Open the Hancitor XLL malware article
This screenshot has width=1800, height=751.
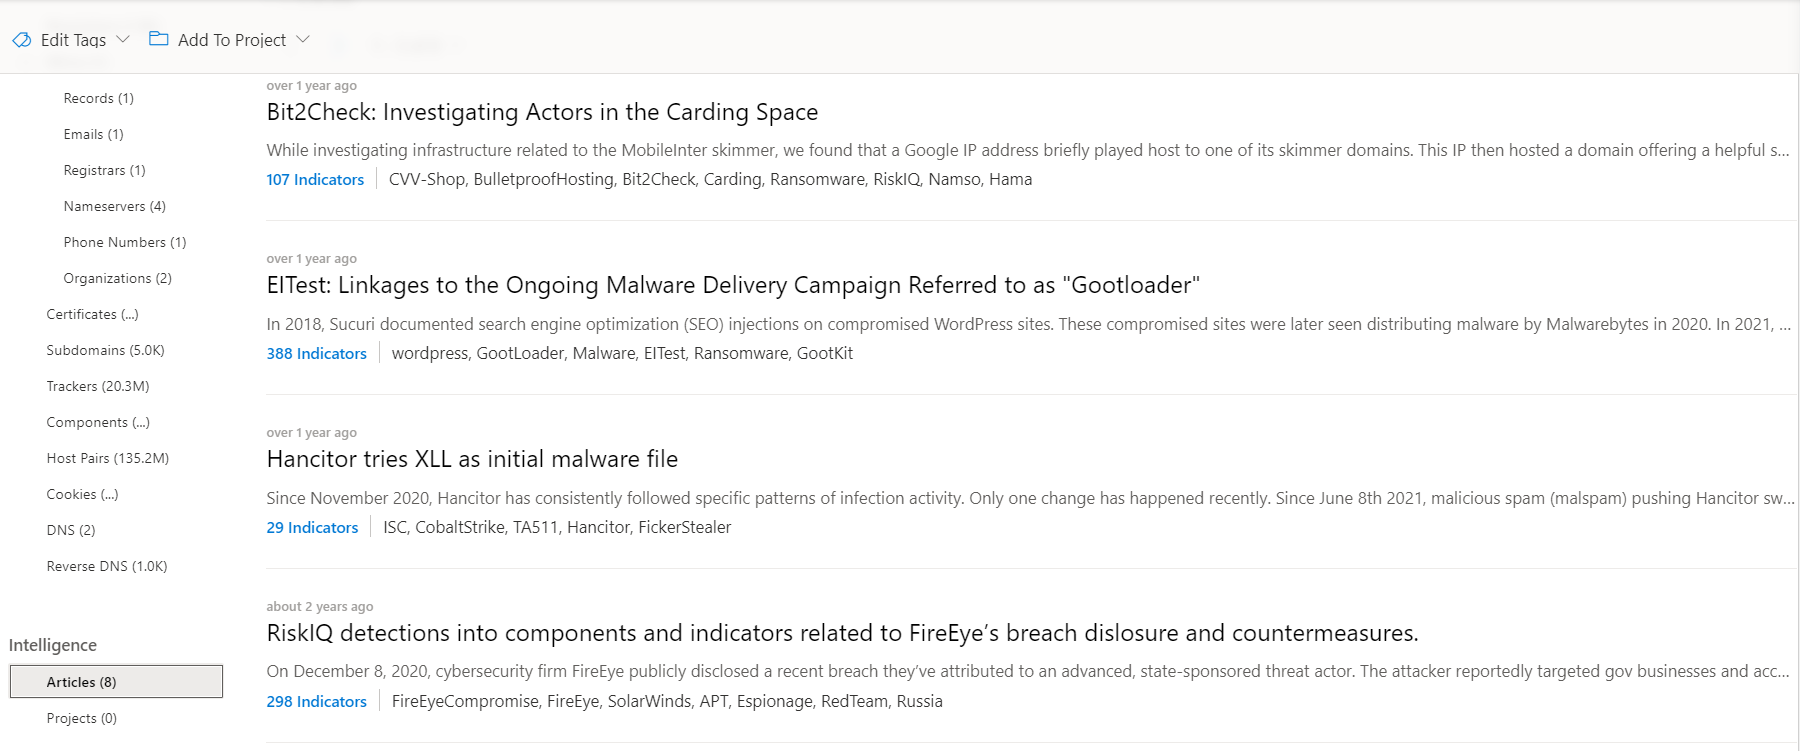click(471, 459)
